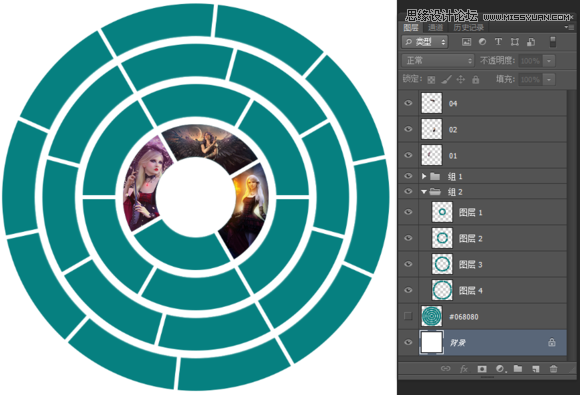Hide 图层 3
The width and height of the screenshot is (580, 395).
[x=408, y=264]
